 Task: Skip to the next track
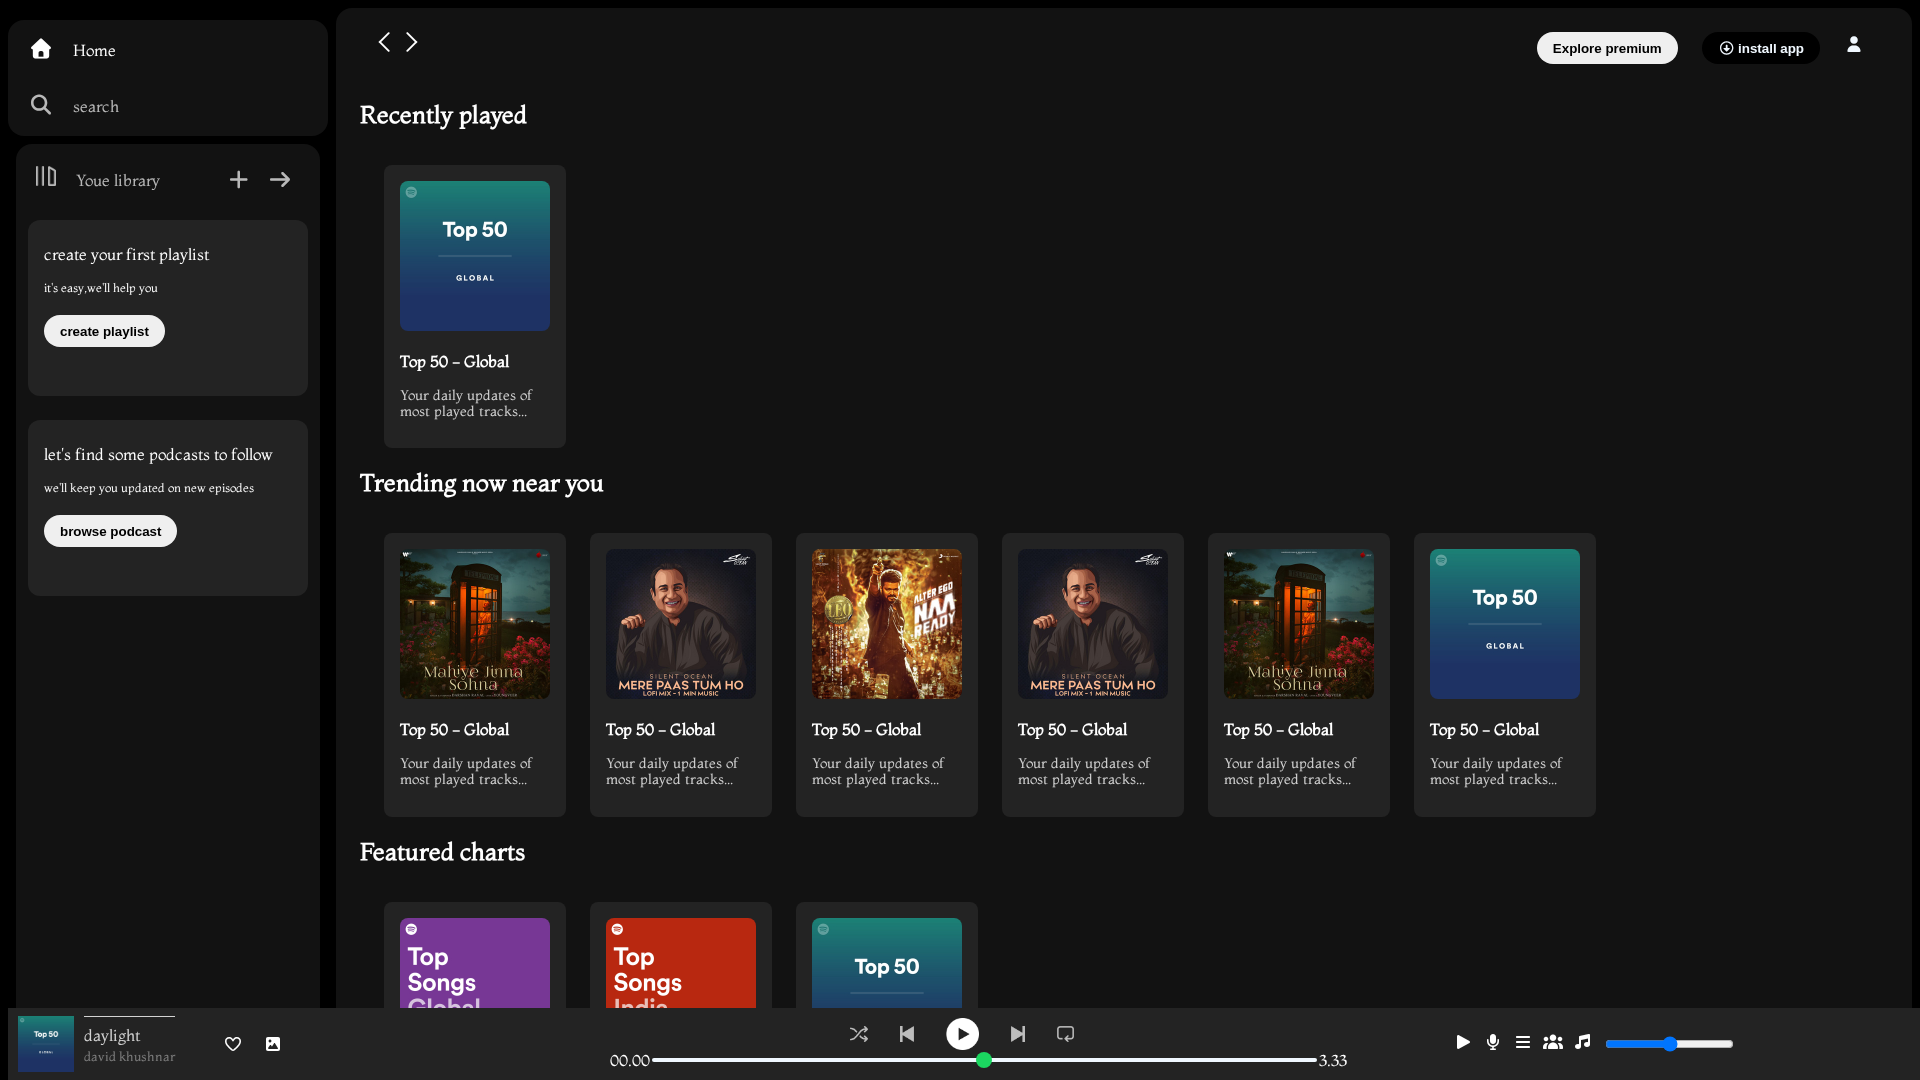1018,1034
